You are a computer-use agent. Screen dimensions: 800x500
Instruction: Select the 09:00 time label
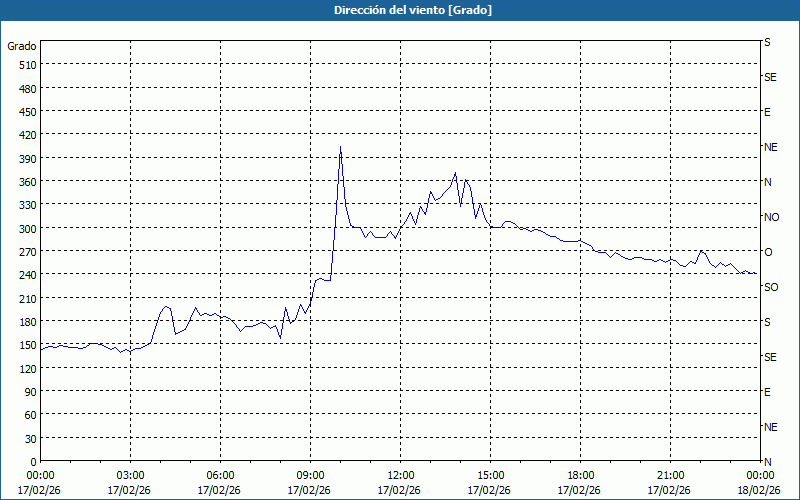[310, 475]
